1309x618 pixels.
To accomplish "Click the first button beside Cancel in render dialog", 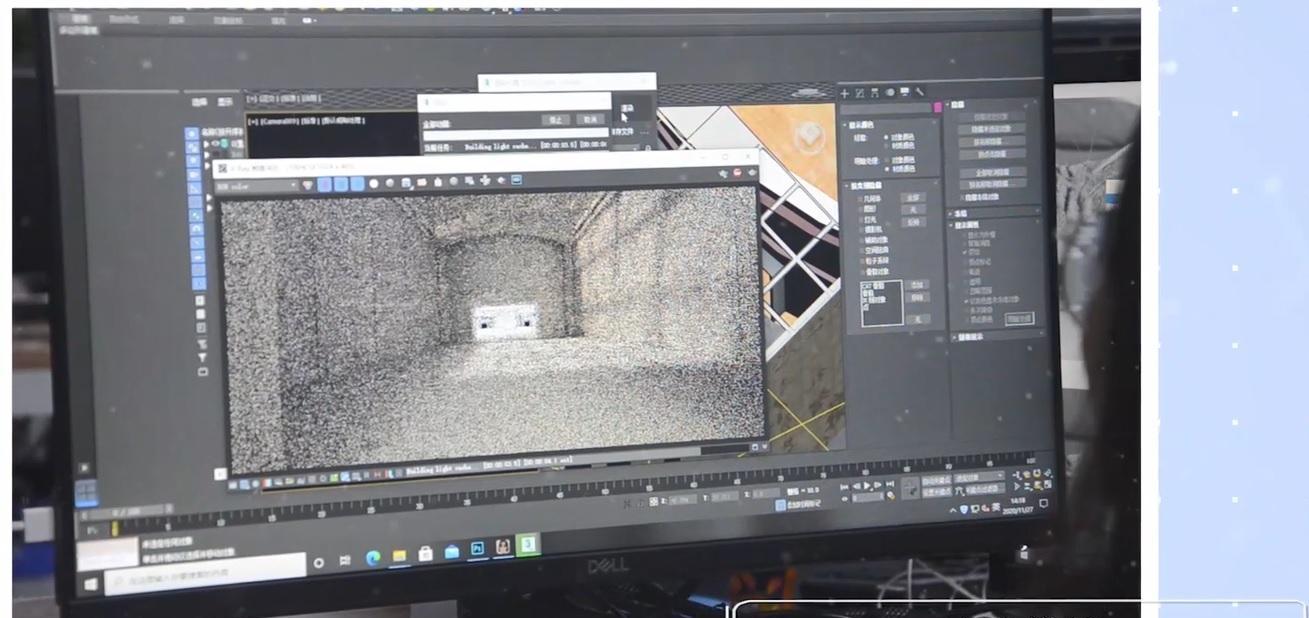I will [x=555, y=119].
